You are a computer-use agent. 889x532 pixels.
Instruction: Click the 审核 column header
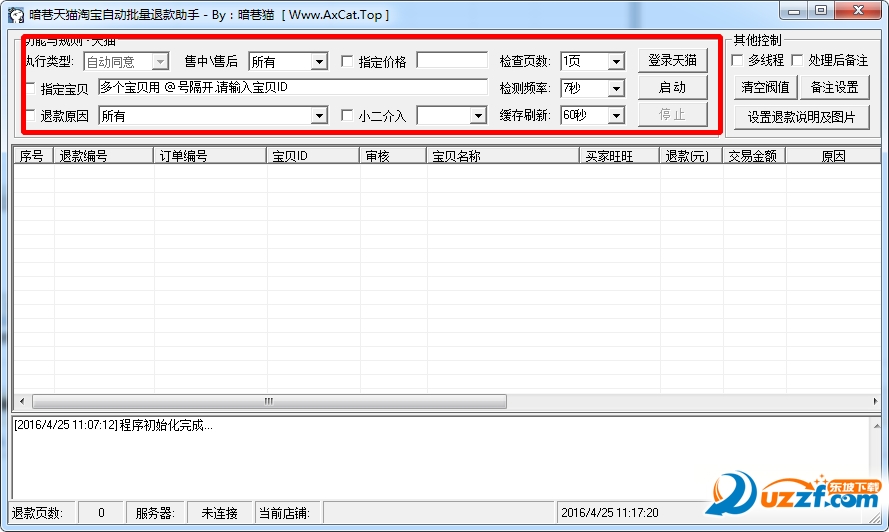pos(392,156)
